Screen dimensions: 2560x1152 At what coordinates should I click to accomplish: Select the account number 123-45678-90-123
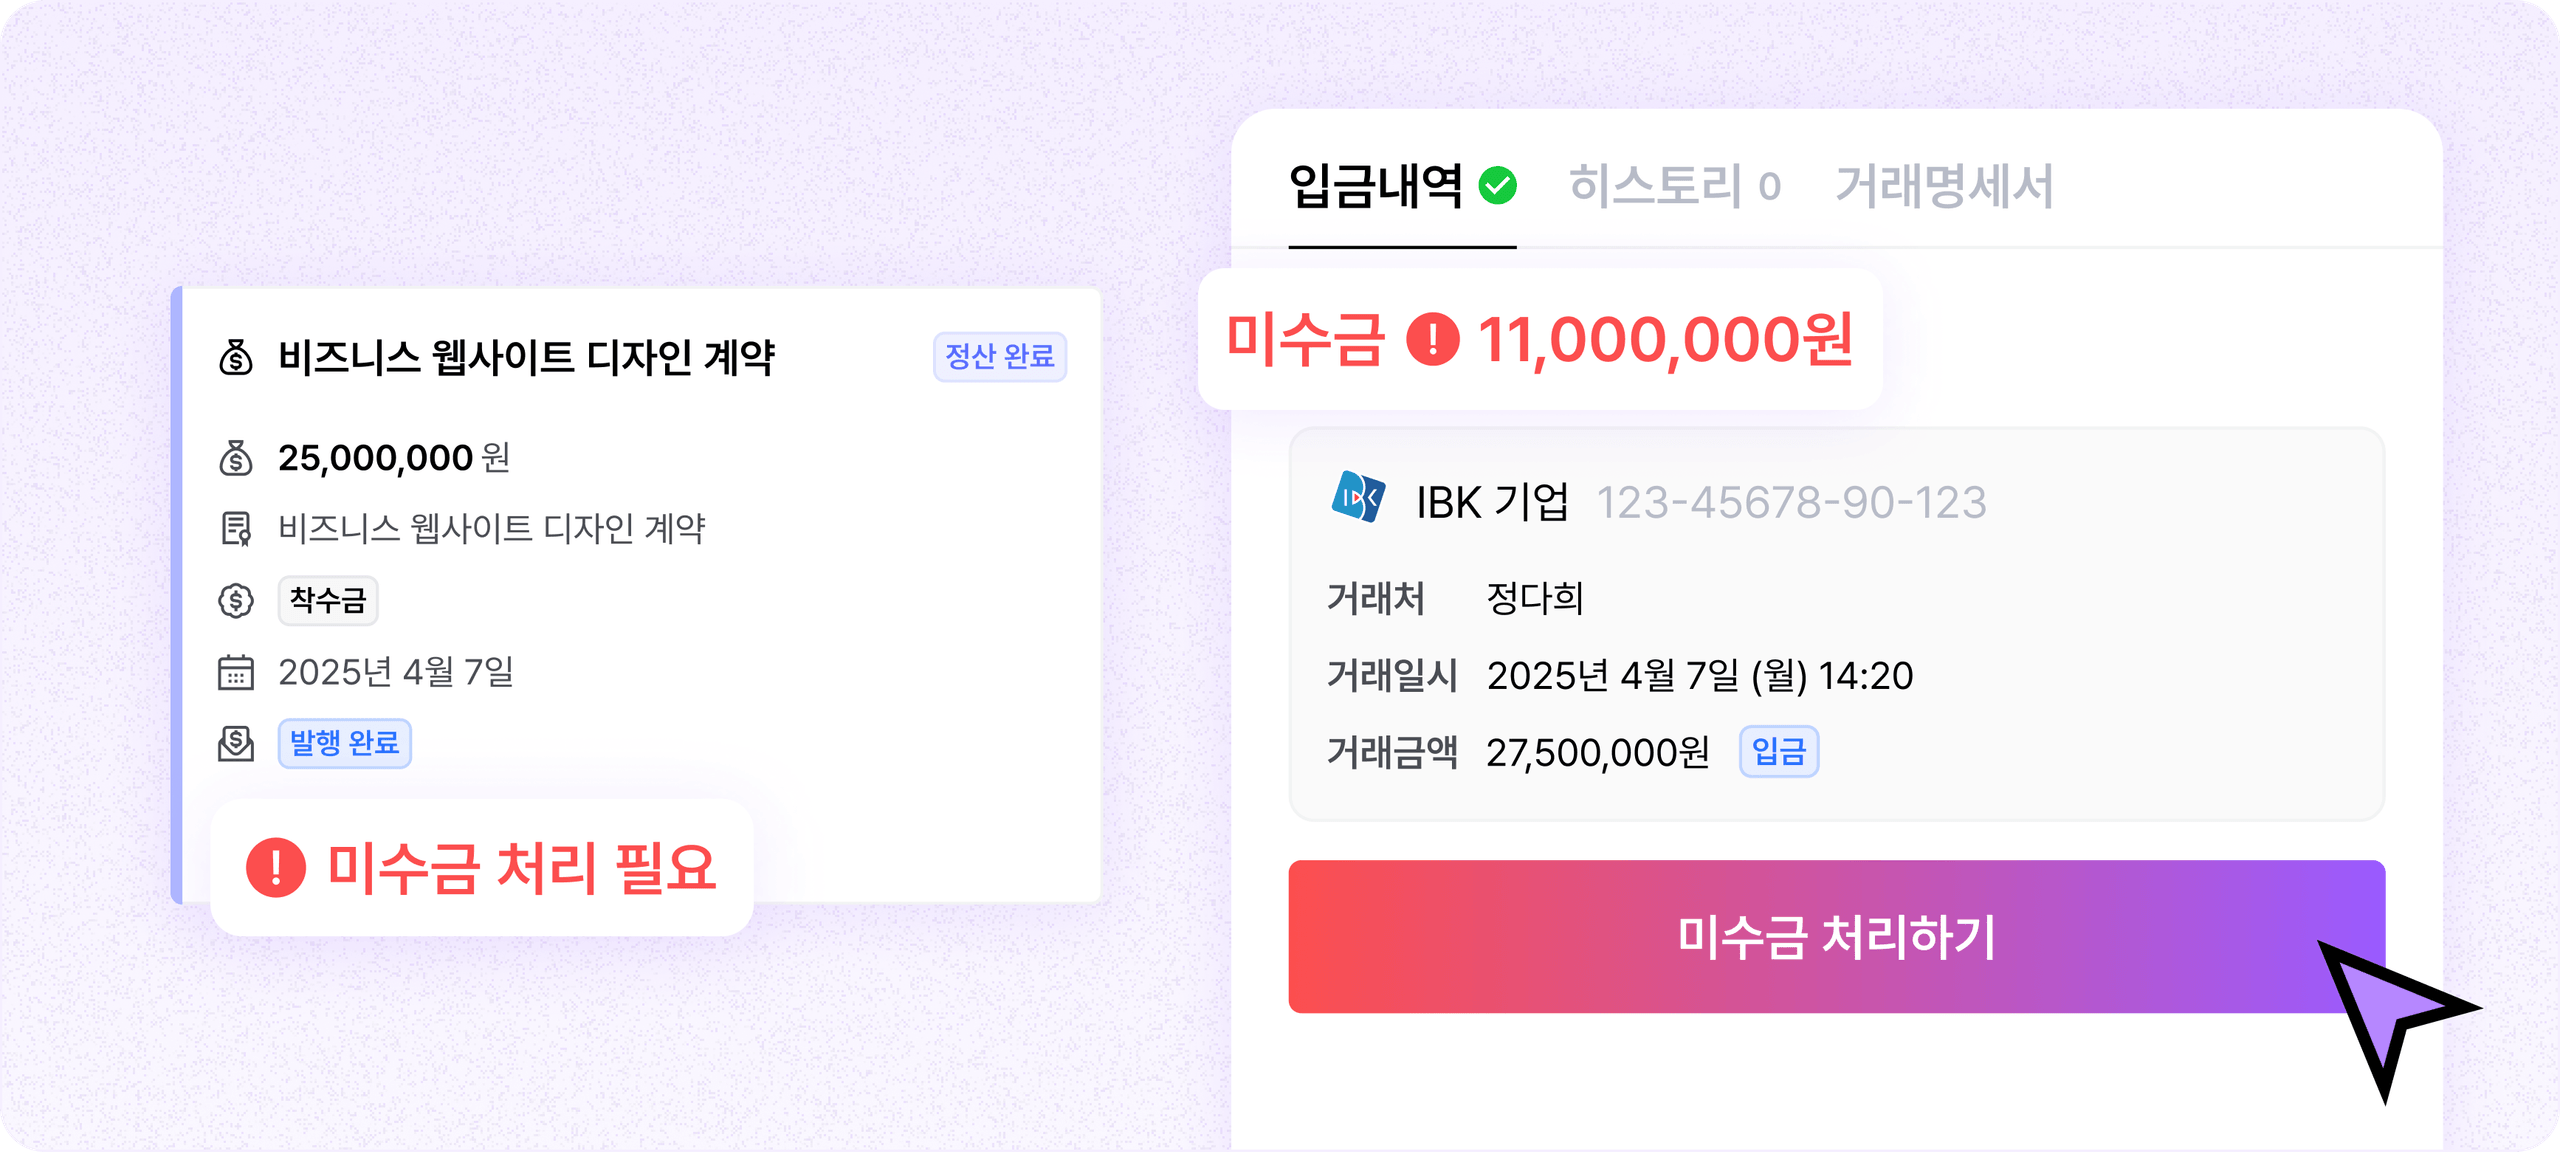click(1791, 503)
